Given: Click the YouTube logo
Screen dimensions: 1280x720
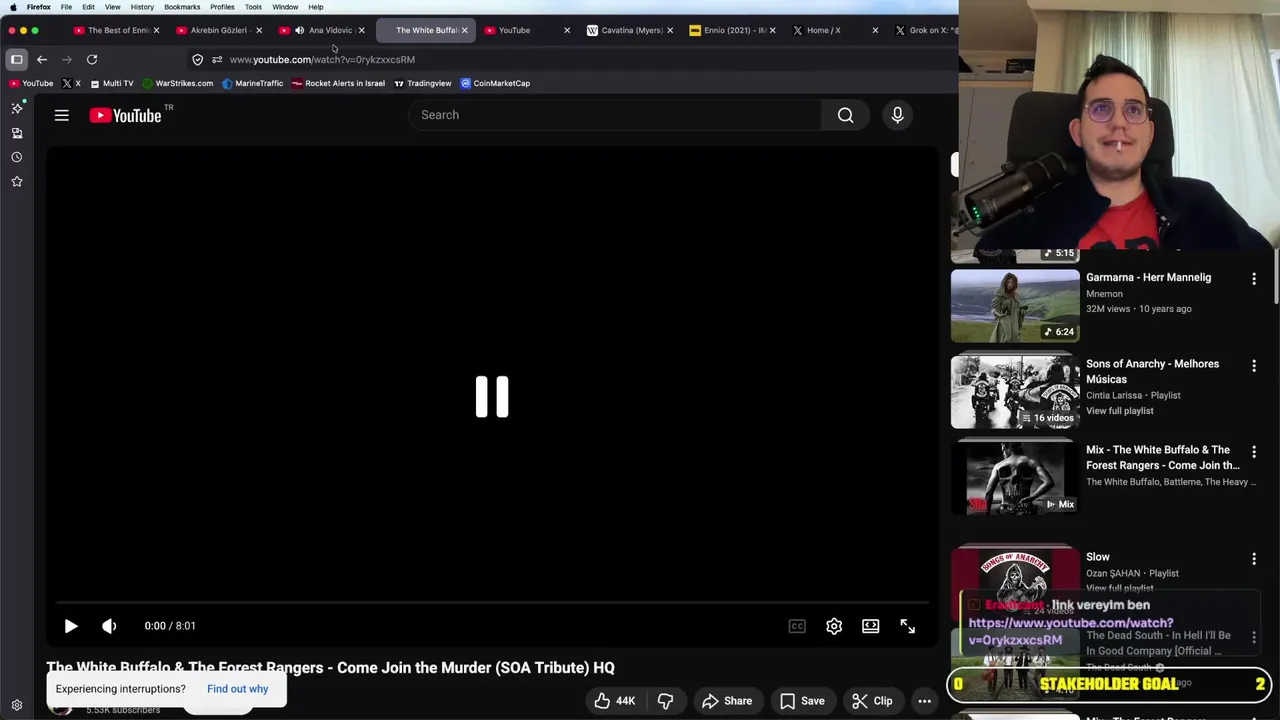Looking at the screenshot, I should coord(125,115).
